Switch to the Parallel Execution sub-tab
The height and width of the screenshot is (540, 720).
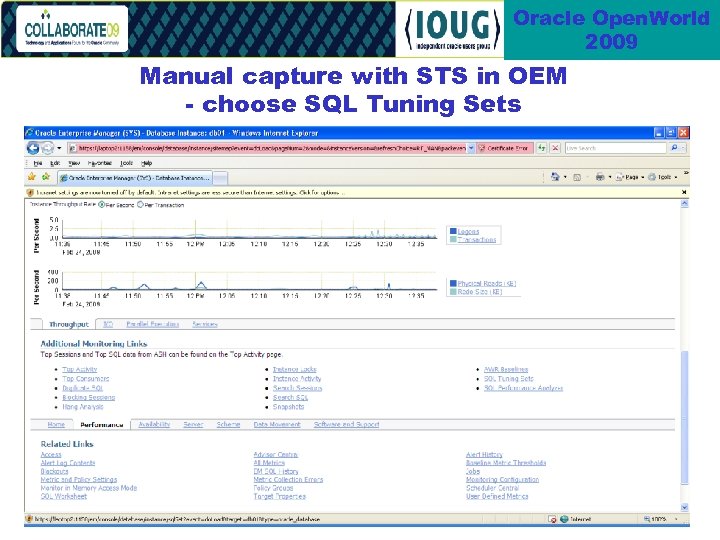[152, 324]
